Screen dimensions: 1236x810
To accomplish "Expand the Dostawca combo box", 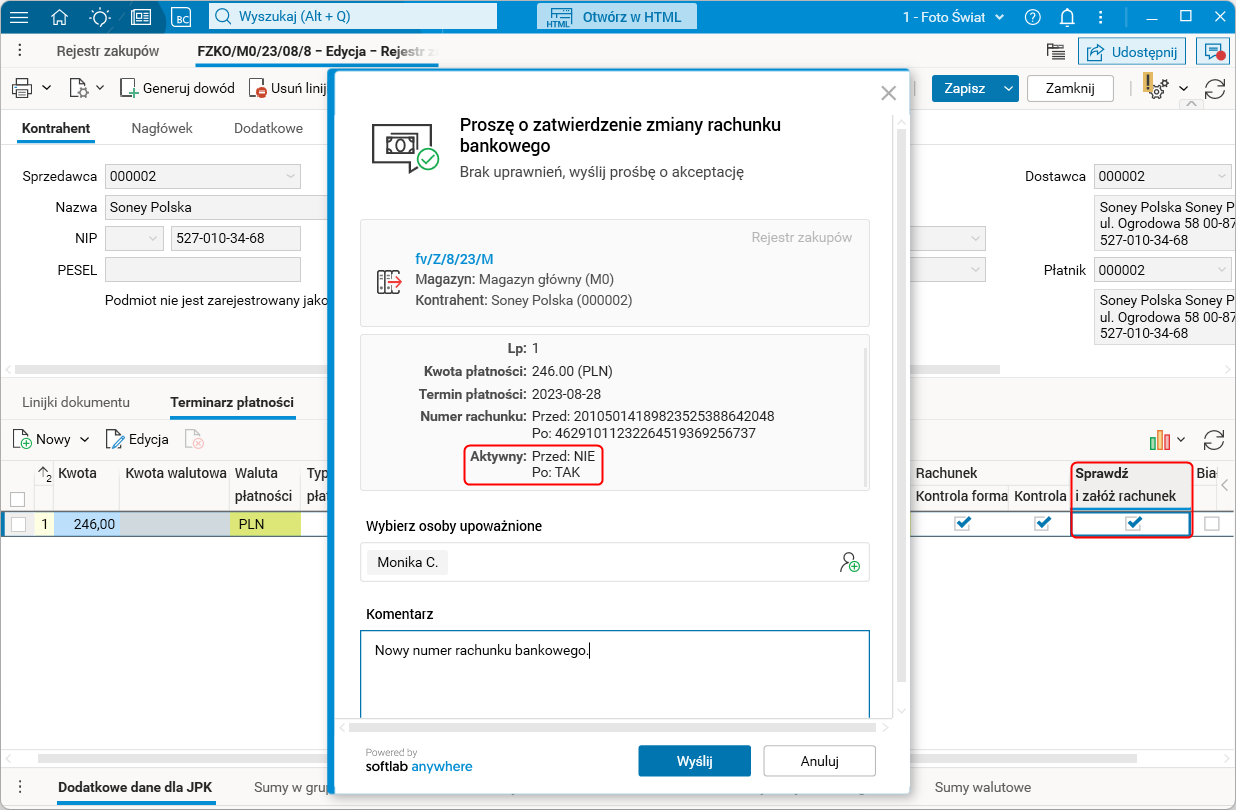I will [1221, 176].
